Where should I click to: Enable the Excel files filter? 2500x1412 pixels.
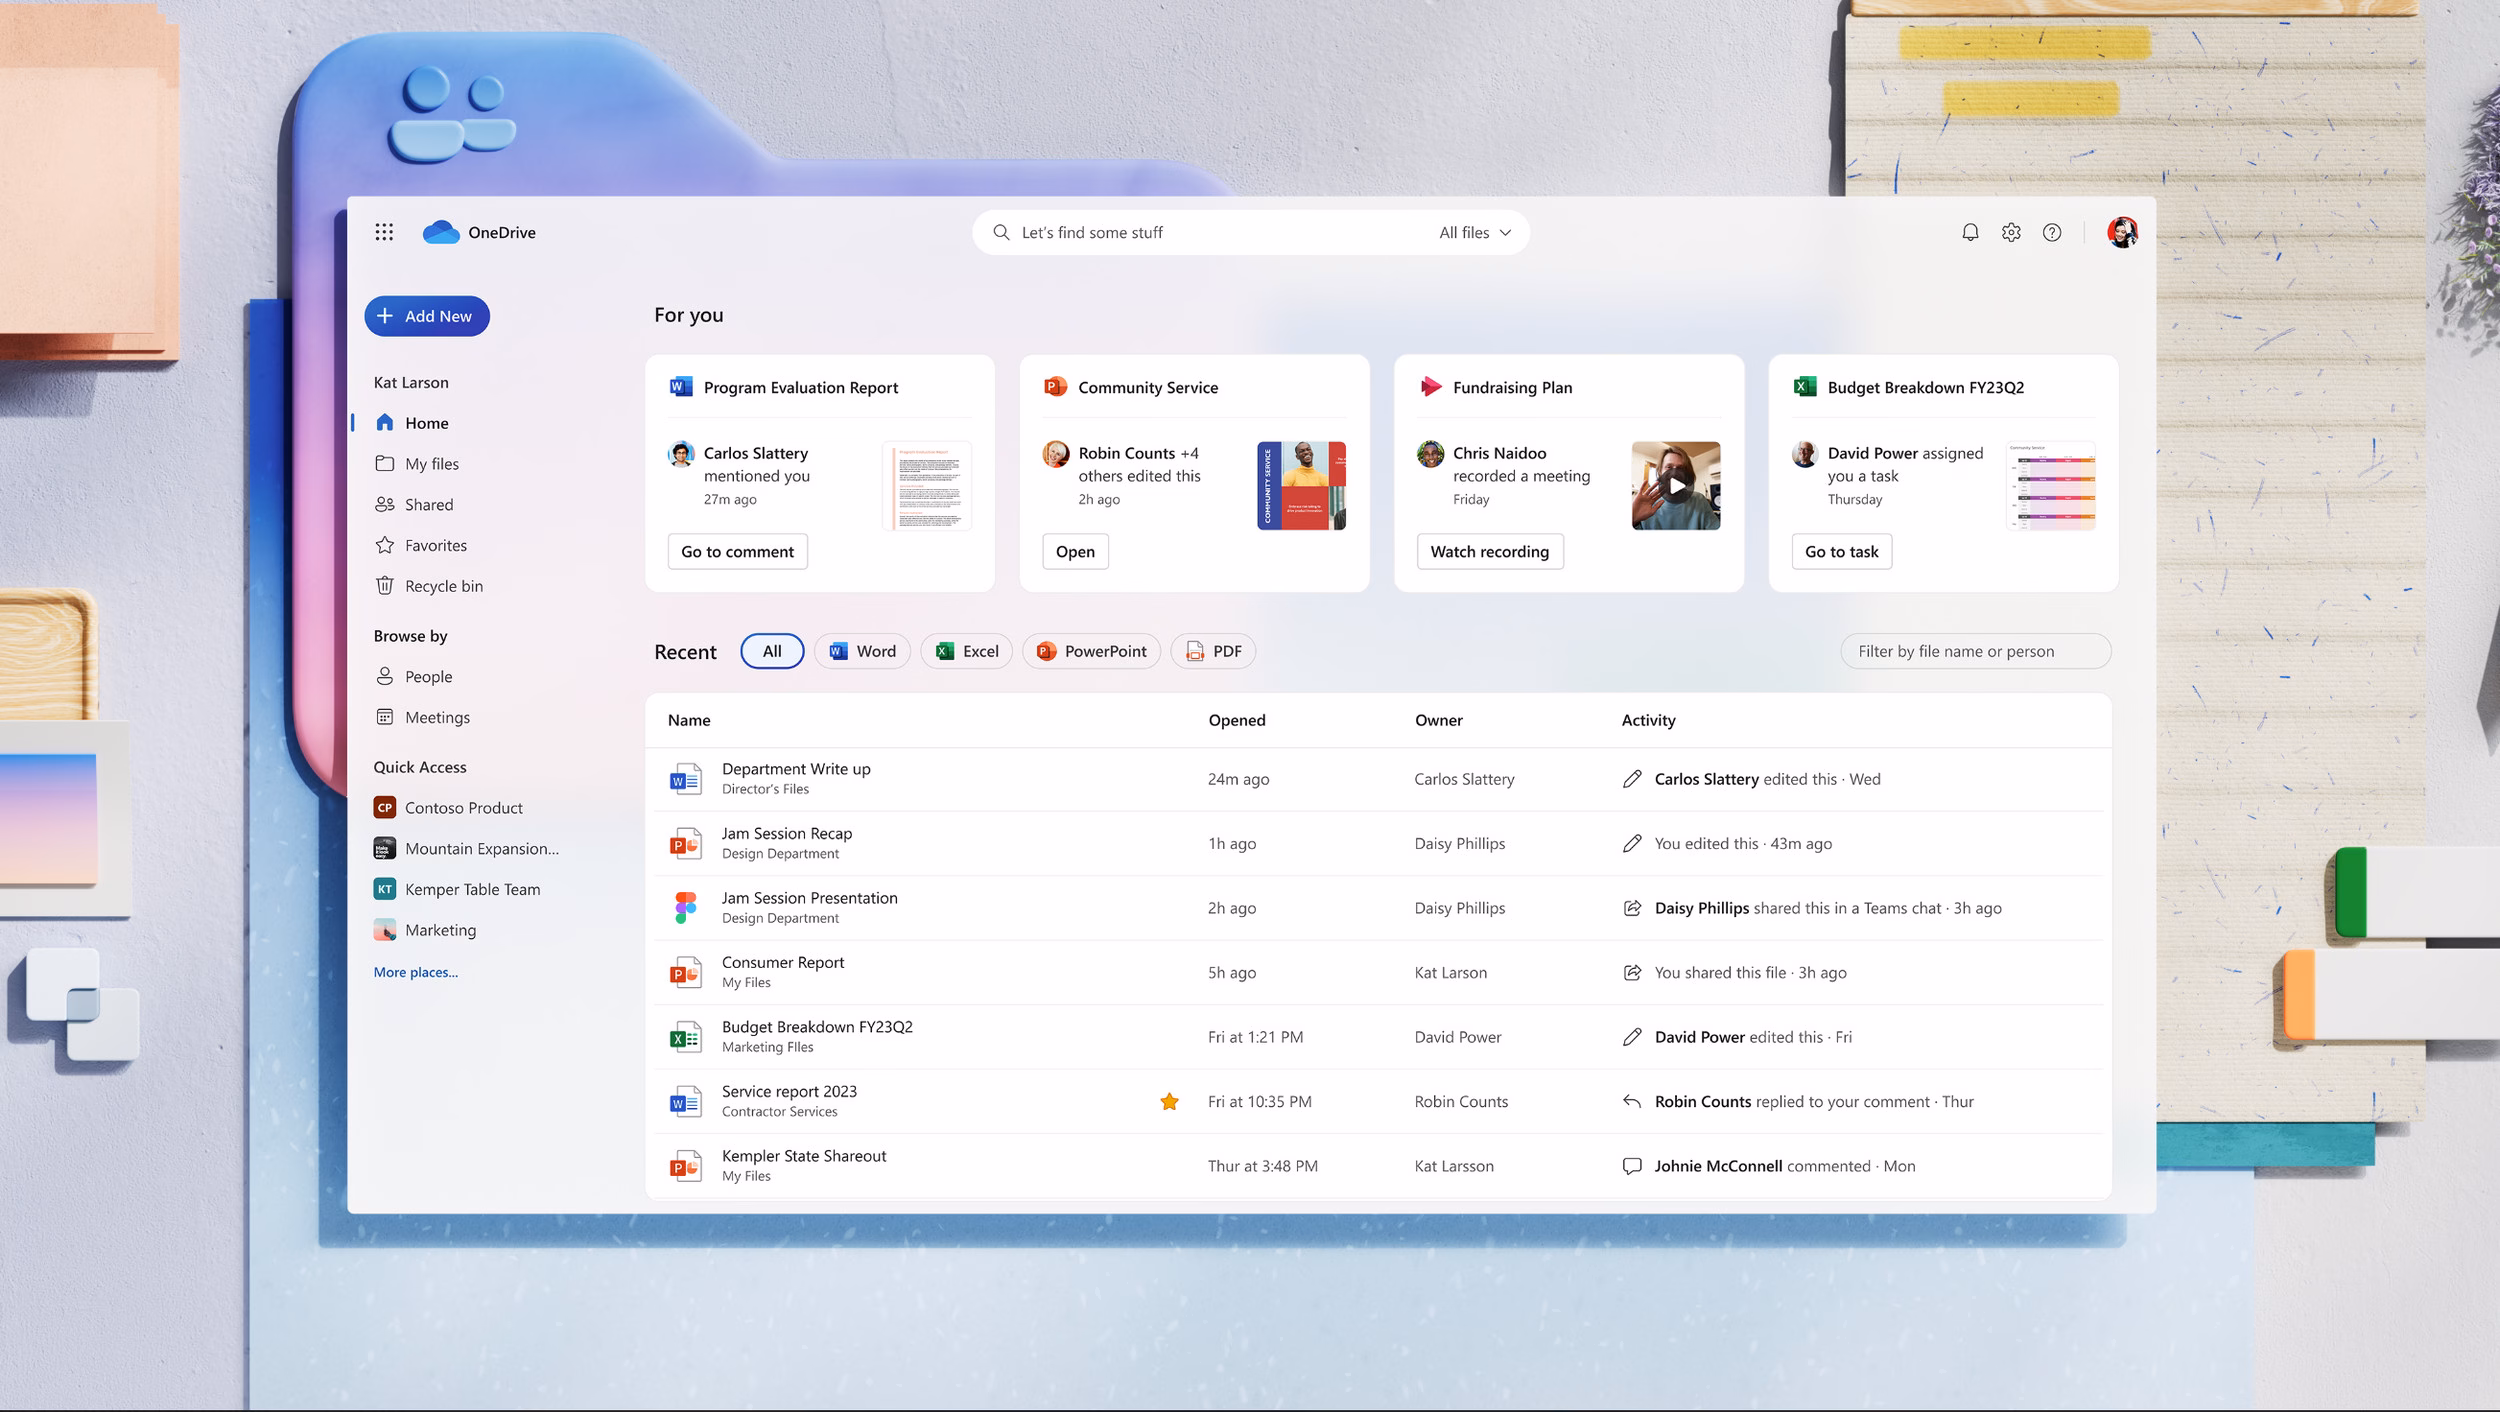coord(965,651)
